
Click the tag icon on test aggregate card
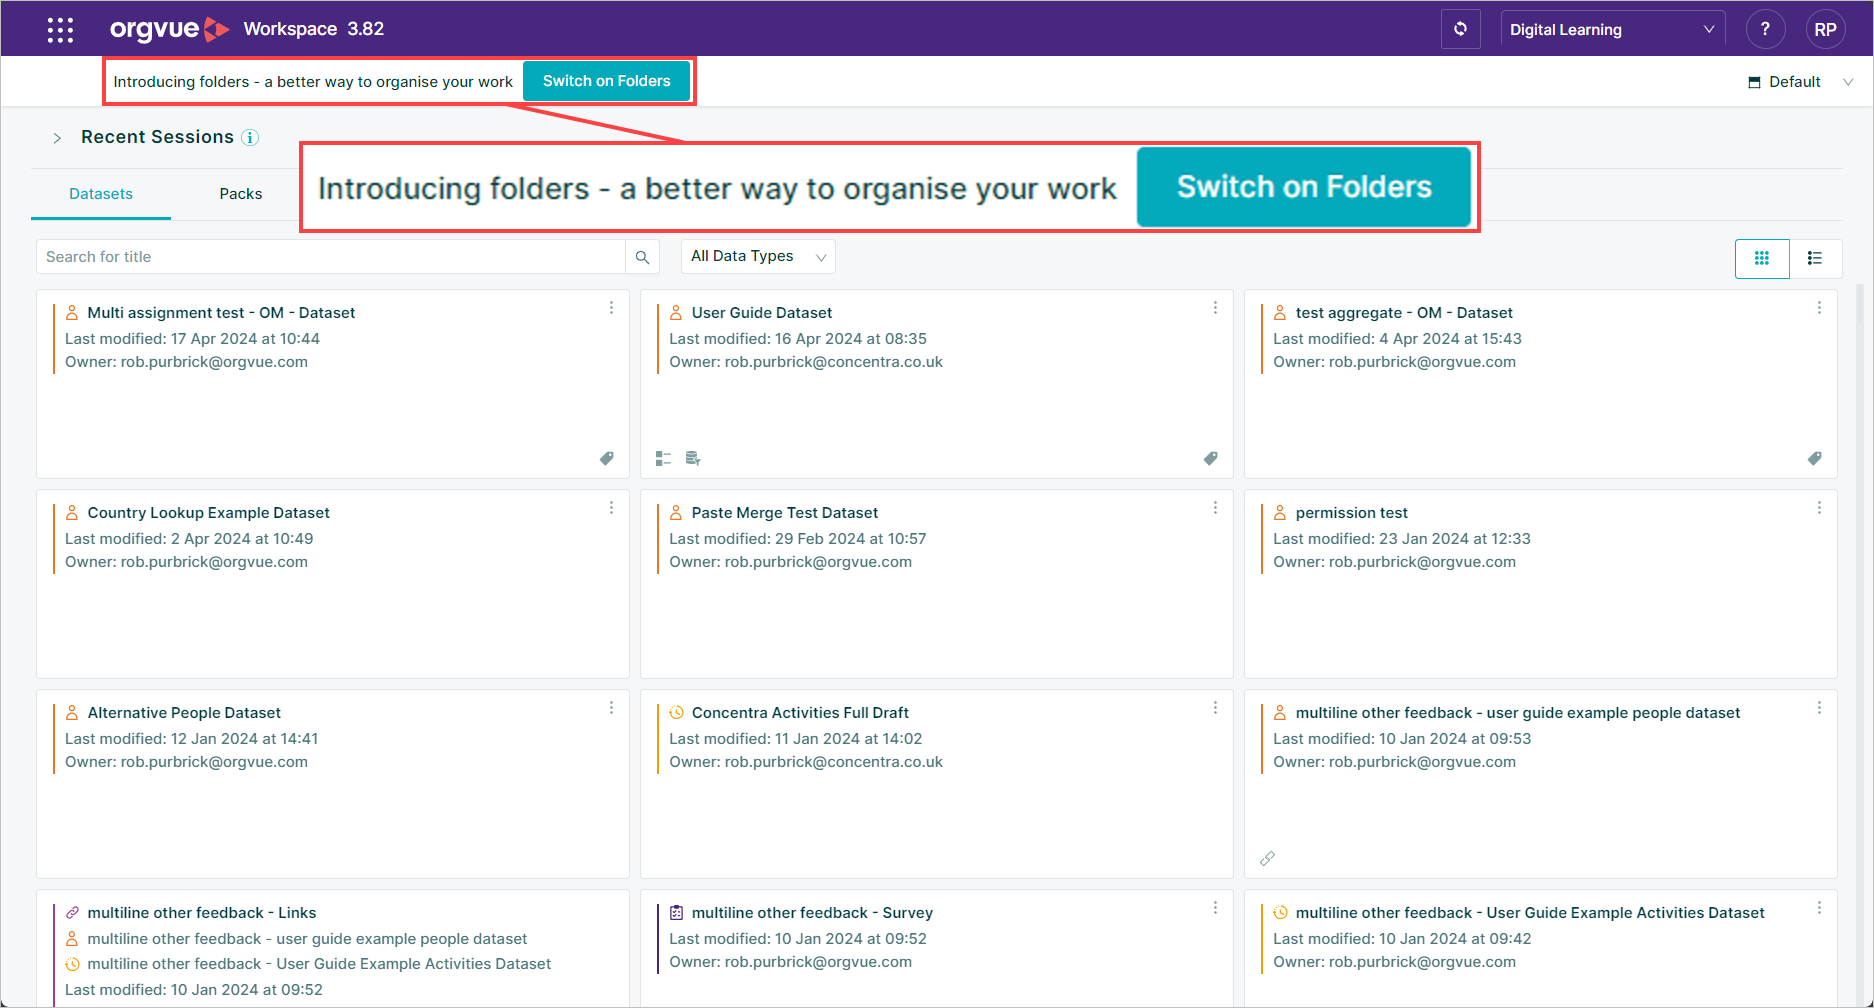click(1814, 458)
